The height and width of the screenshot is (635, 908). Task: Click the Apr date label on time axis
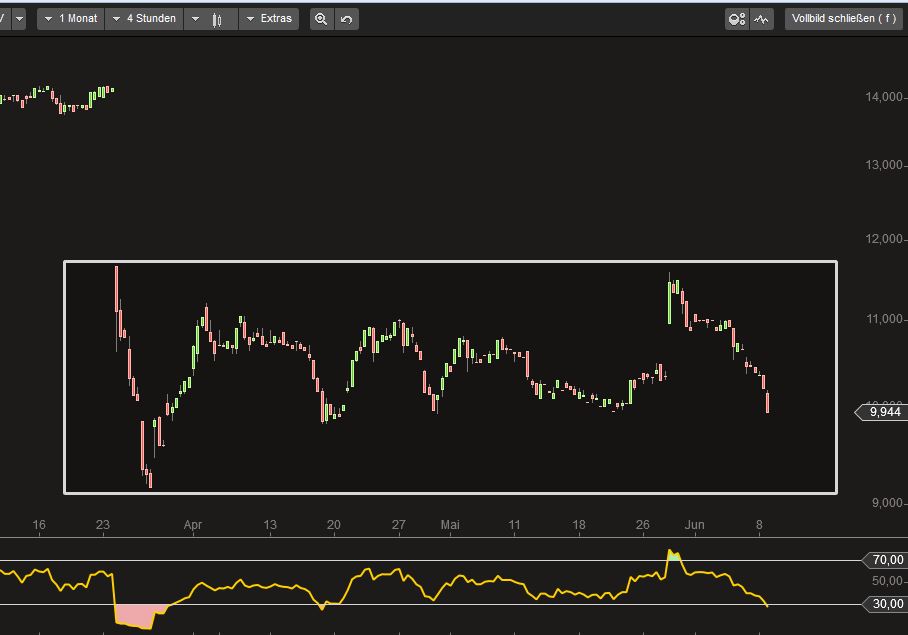coord(193,525)
